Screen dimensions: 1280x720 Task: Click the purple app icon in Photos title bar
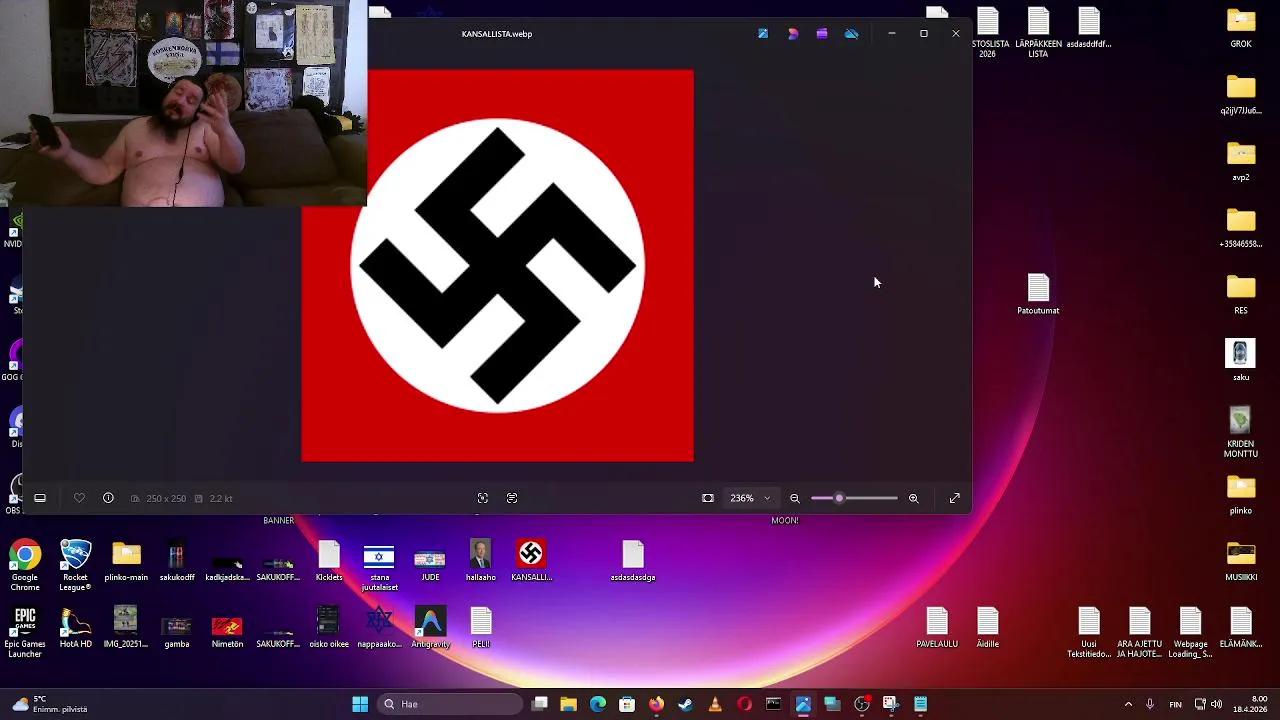822,34
